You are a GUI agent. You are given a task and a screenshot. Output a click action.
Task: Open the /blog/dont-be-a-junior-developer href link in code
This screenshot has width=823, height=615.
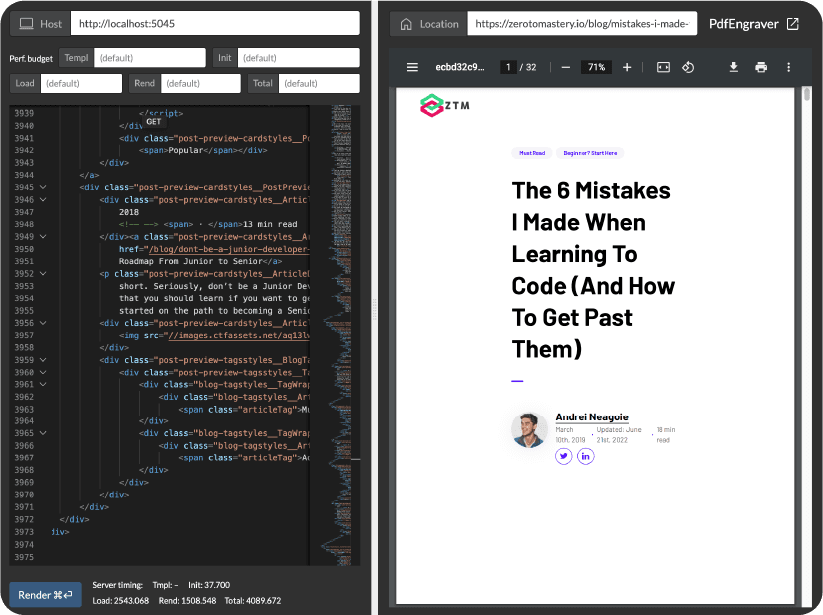(x=229, y=249)
